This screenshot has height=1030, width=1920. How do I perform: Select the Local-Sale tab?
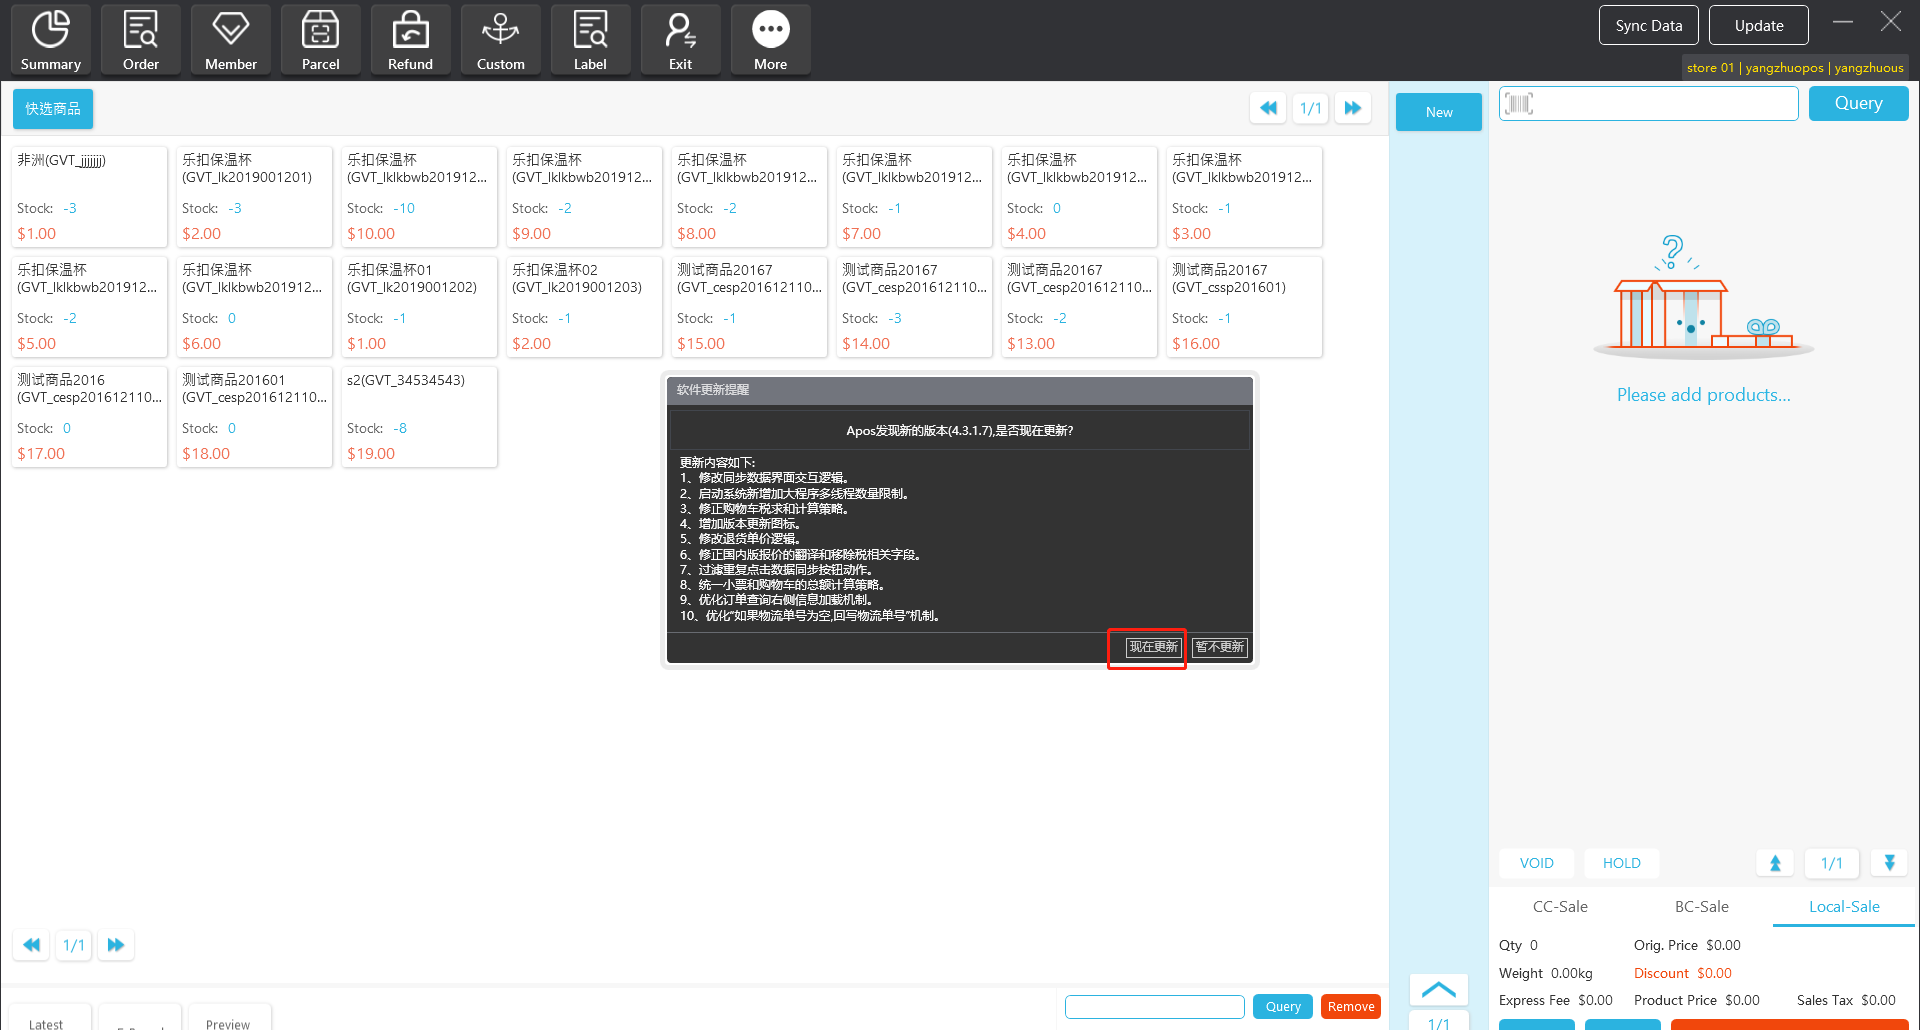tap(1843, 906)
